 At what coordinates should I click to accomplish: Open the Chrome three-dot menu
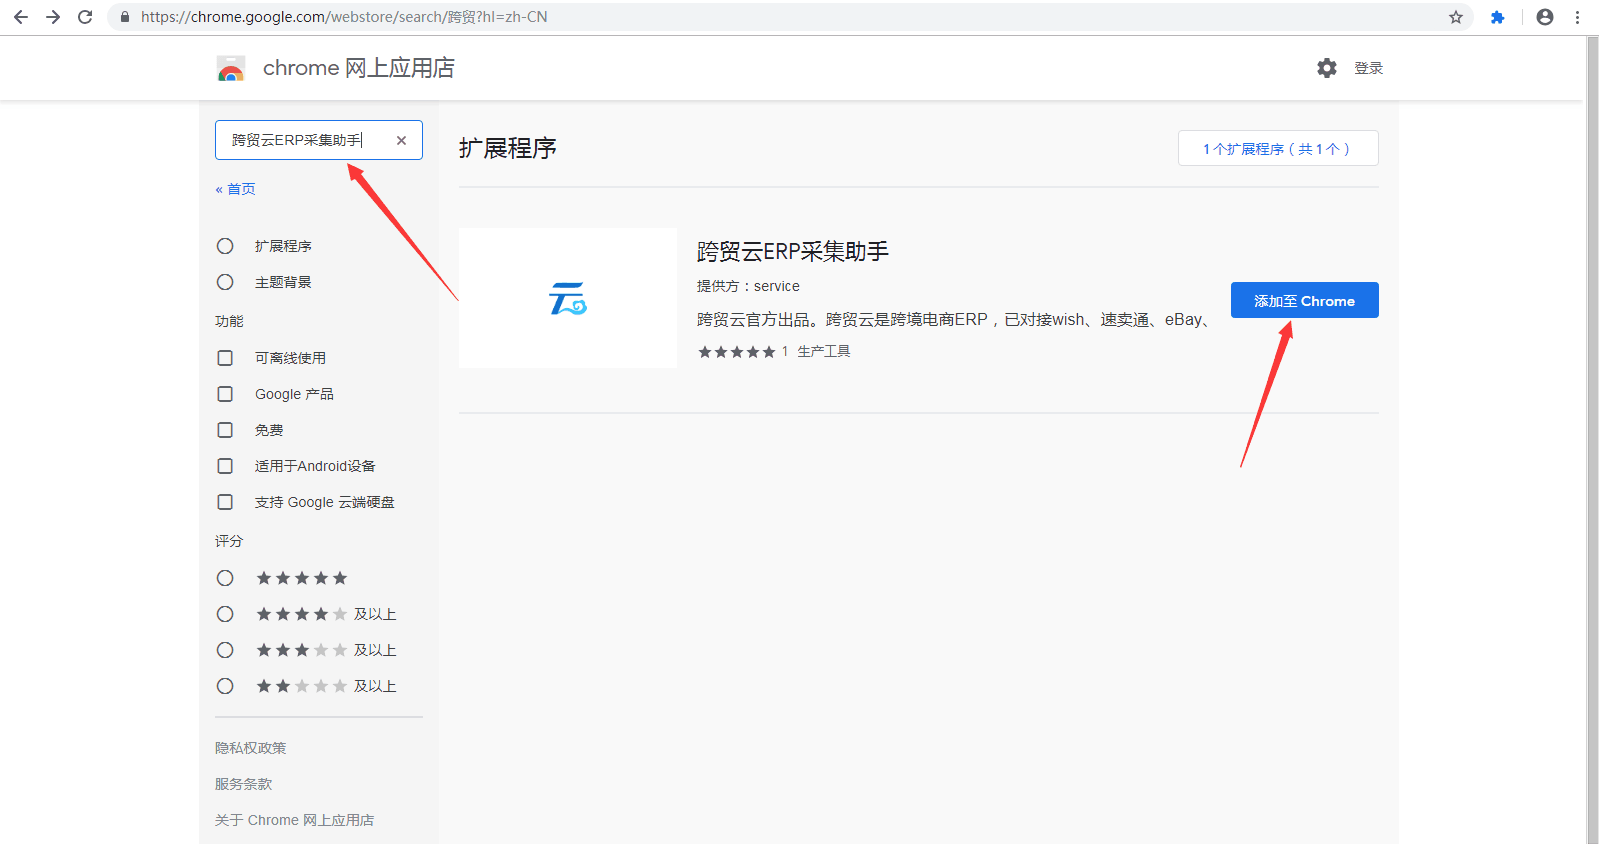[1577, 17]
